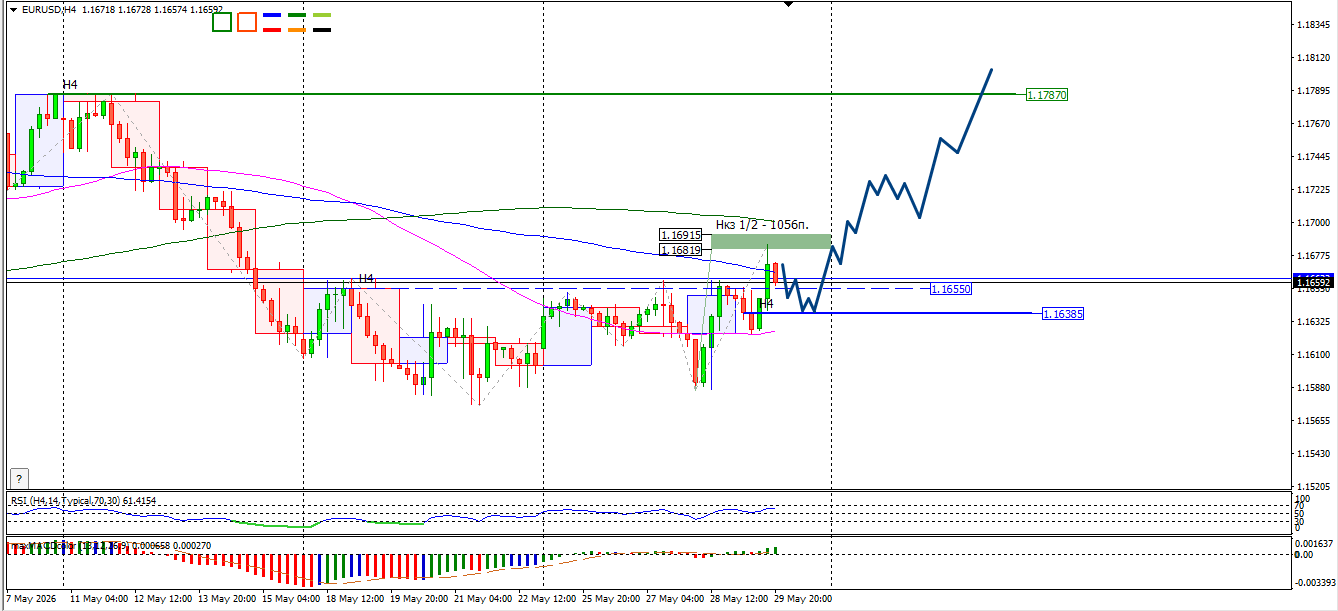Select the orange square outline icon
1338x611 pixels.
[x=246, y=22]
